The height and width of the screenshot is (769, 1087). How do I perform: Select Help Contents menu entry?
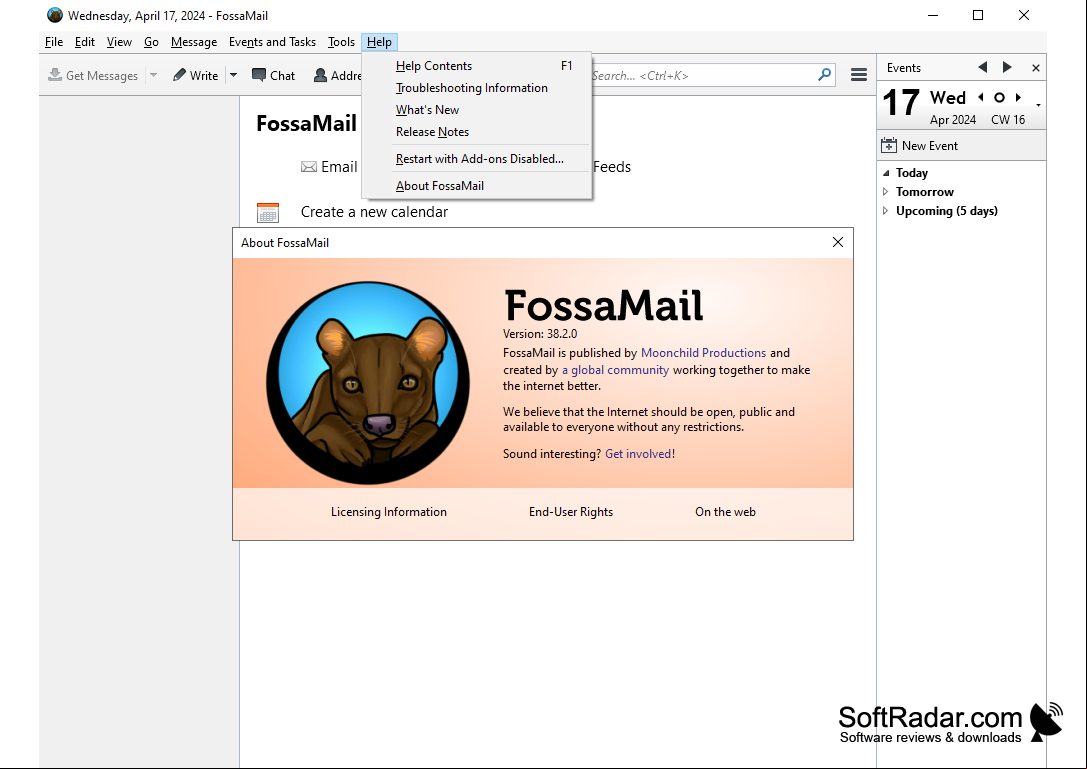point(477,66)
